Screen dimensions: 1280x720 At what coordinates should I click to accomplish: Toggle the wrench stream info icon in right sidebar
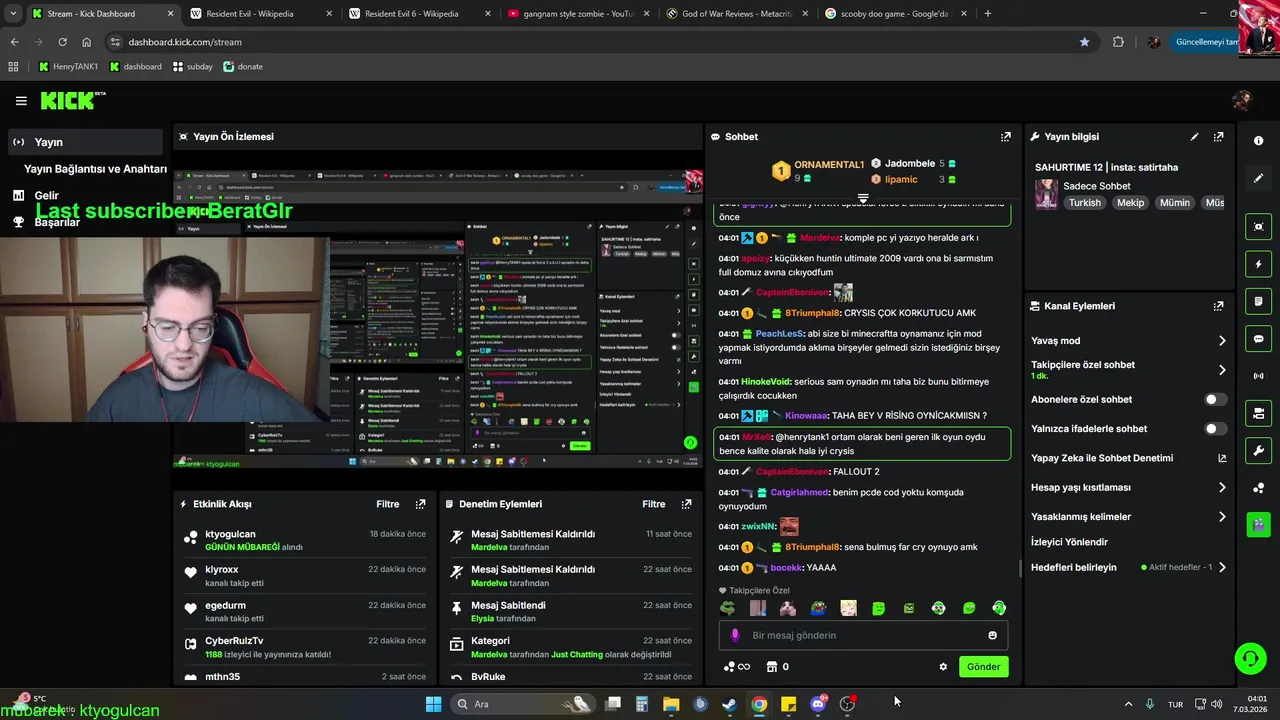pyautogui.click(x=1258, y=450)
